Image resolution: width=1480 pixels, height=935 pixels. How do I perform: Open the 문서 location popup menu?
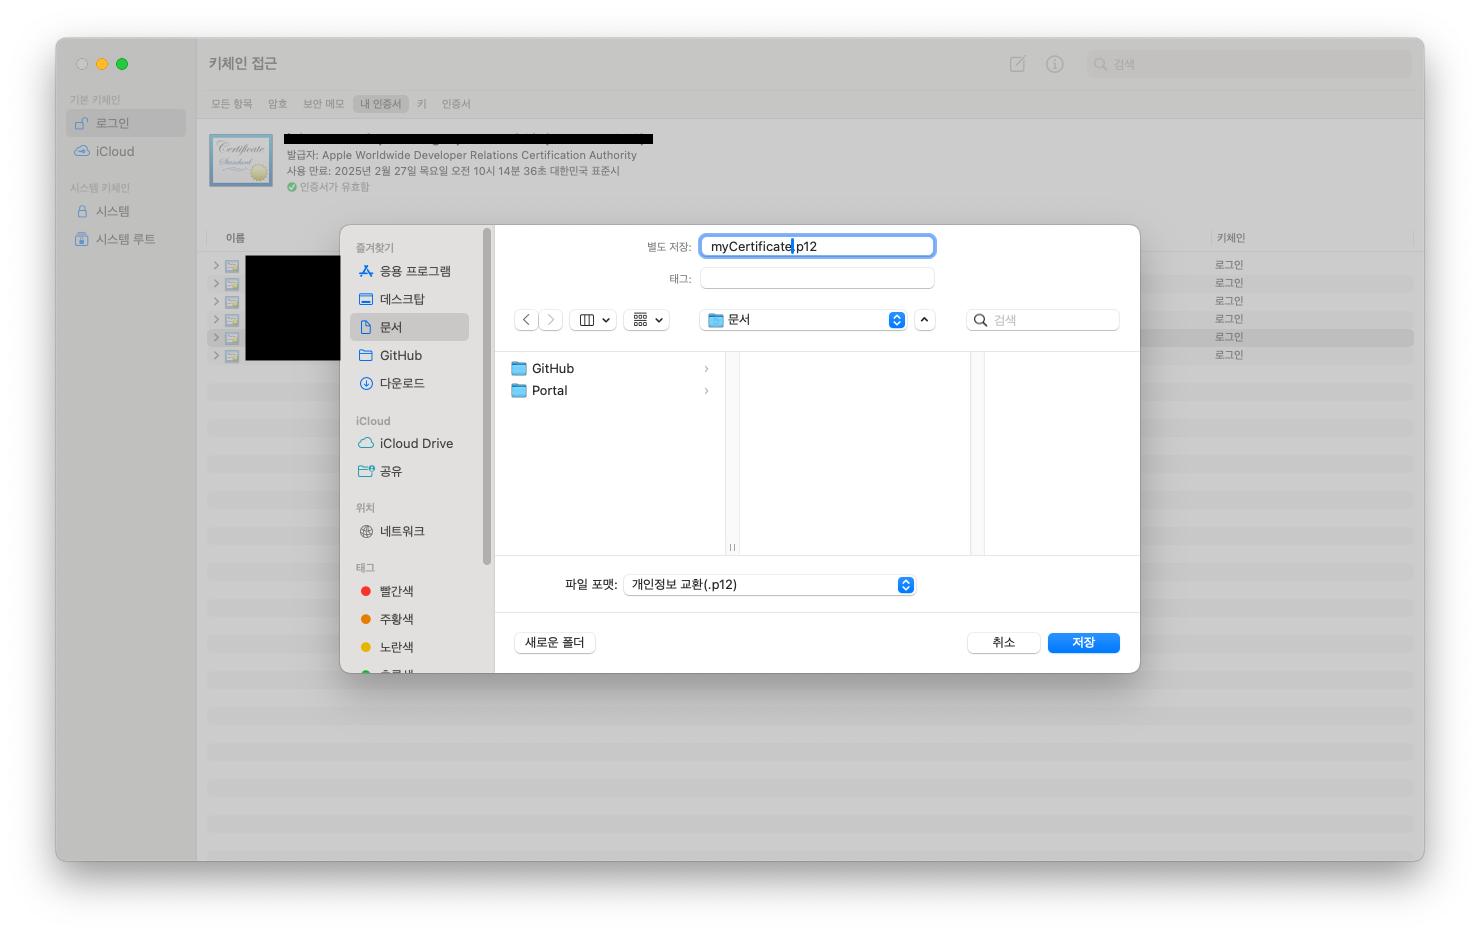pyautogui.click(x=803, y=320)
